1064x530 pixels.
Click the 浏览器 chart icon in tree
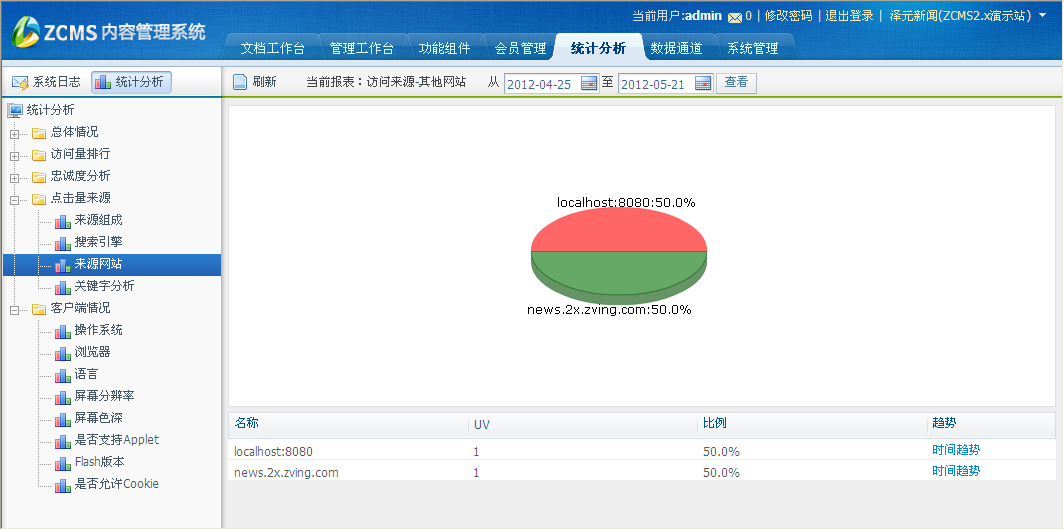[x=62, y=352]
